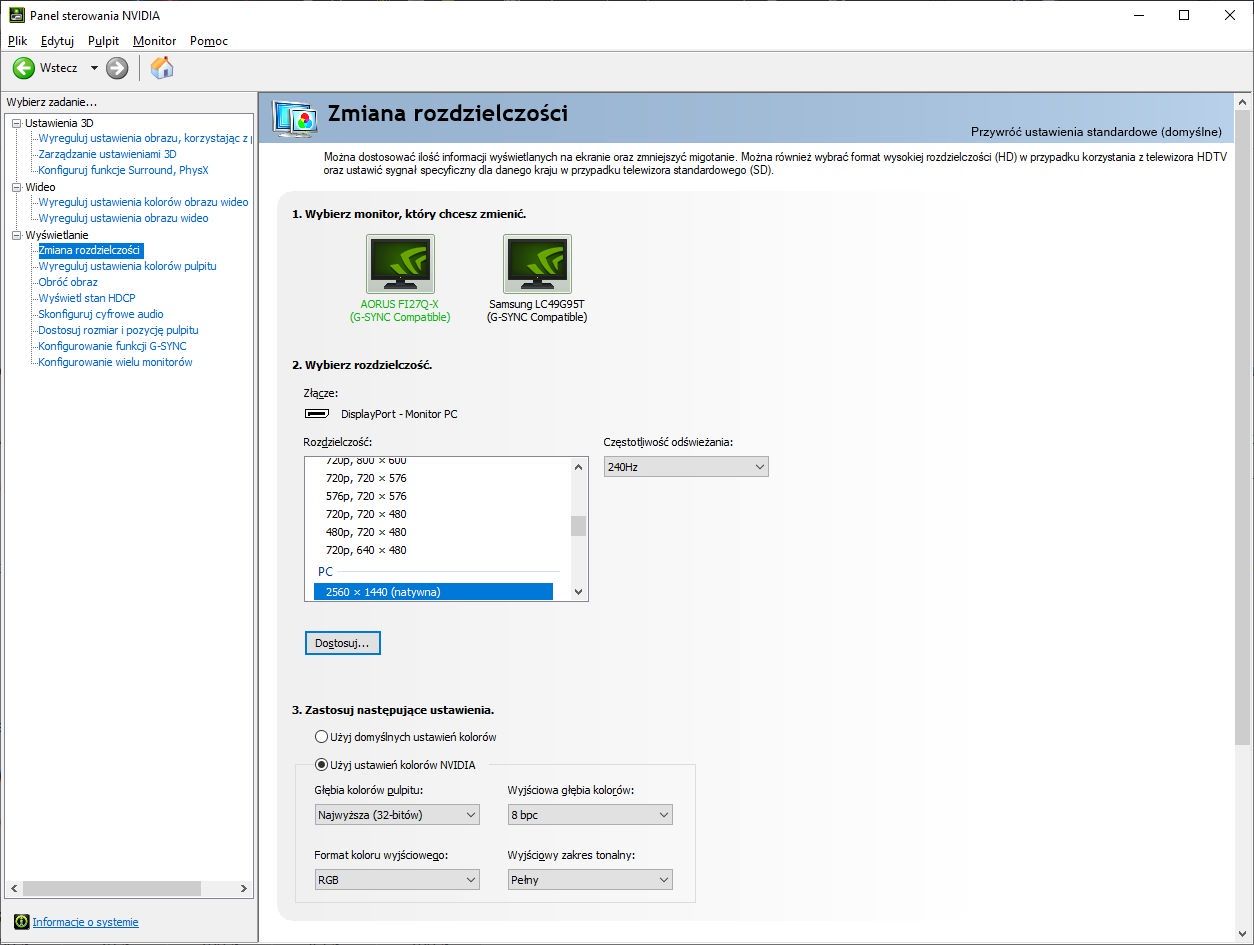Screen dimensions: 1254x945
Task: Open the Wyjściowy zakres tonalny dropdown
Action: 590,880
